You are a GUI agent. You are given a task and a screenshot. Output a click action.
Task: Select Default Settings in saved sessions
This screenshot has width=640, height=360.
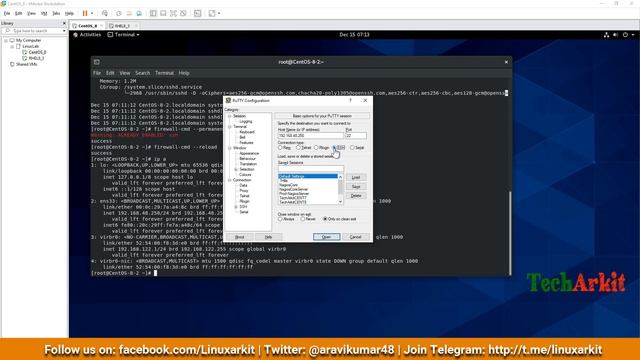[308, 176]
